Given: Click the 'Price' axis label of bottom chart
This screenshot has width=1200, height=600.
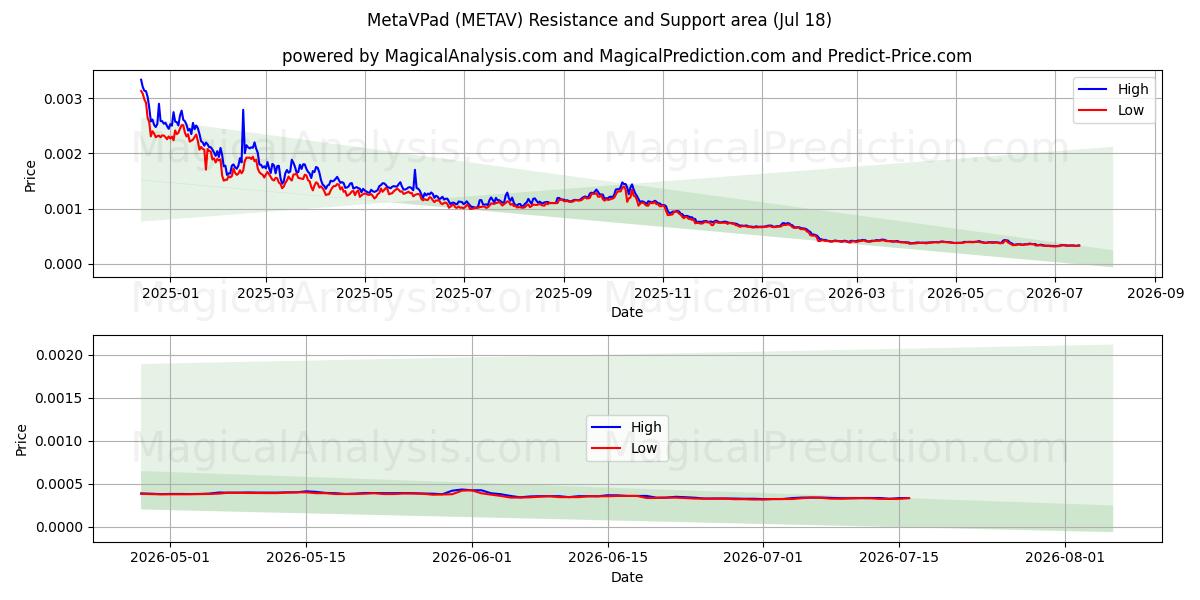Looking at the screenshot, I should tap(22, 440).
